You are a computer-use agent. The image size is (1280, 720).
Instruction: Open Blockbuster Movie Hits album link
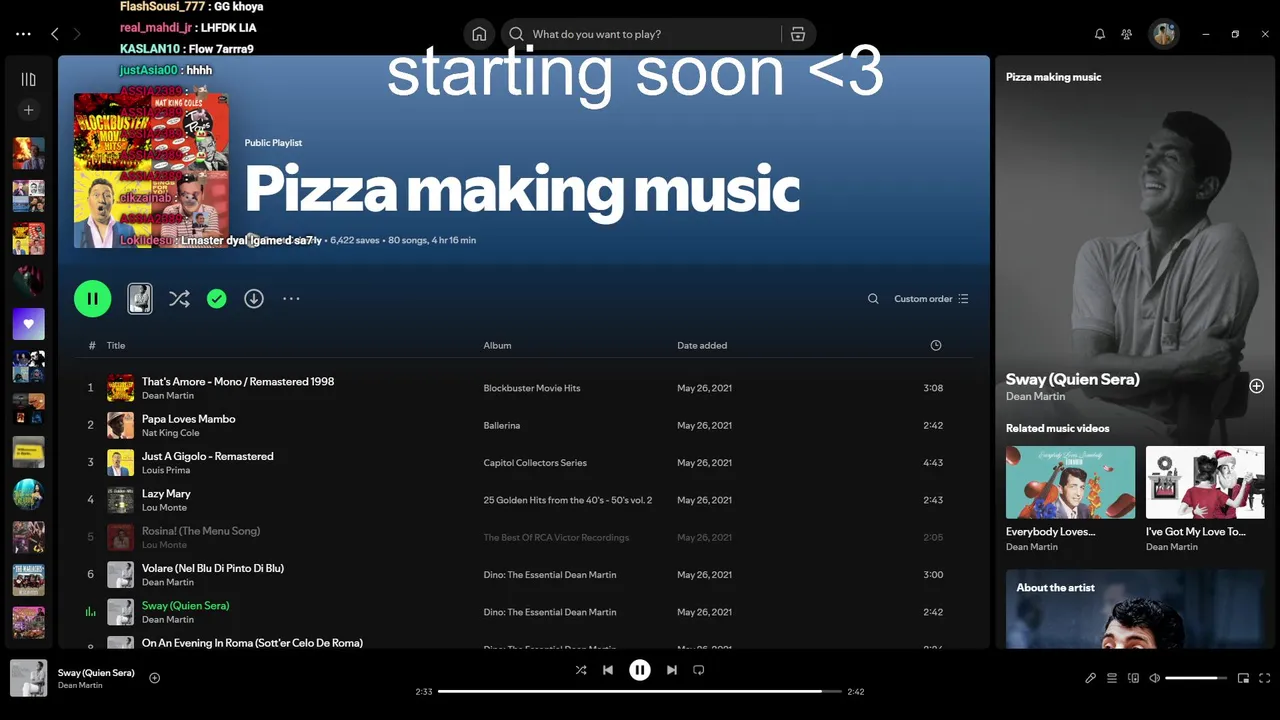[532, 388]
